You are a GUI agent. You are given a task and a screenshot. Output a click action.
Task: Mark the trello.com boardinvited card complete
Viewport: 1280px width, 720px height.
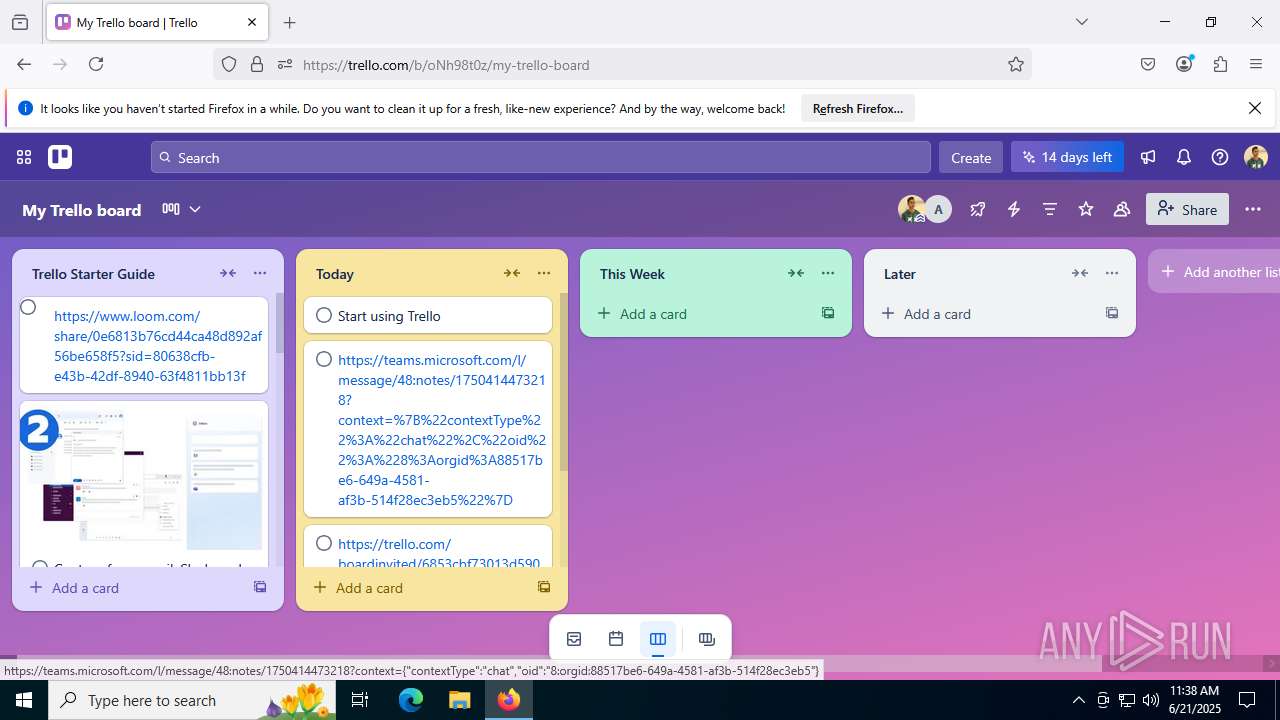pos(324,543)
